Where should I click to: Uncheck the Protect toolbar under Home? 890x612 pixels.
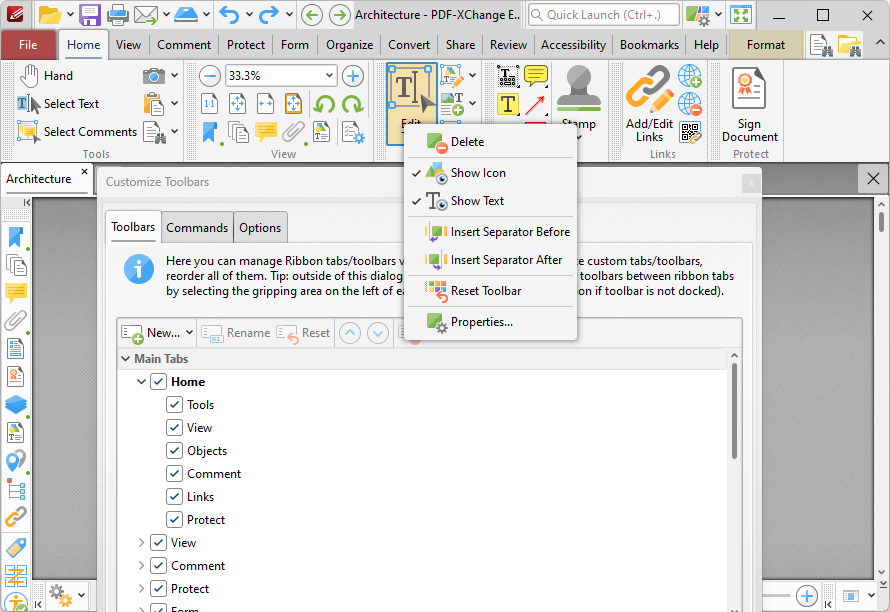pyautogui.click(x=174, y=519)
